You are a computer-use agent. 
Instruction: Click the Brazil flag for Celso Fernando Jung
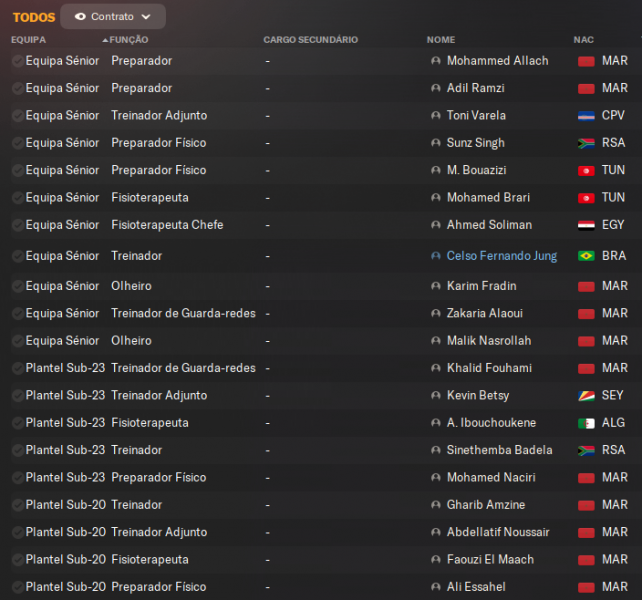587,256
